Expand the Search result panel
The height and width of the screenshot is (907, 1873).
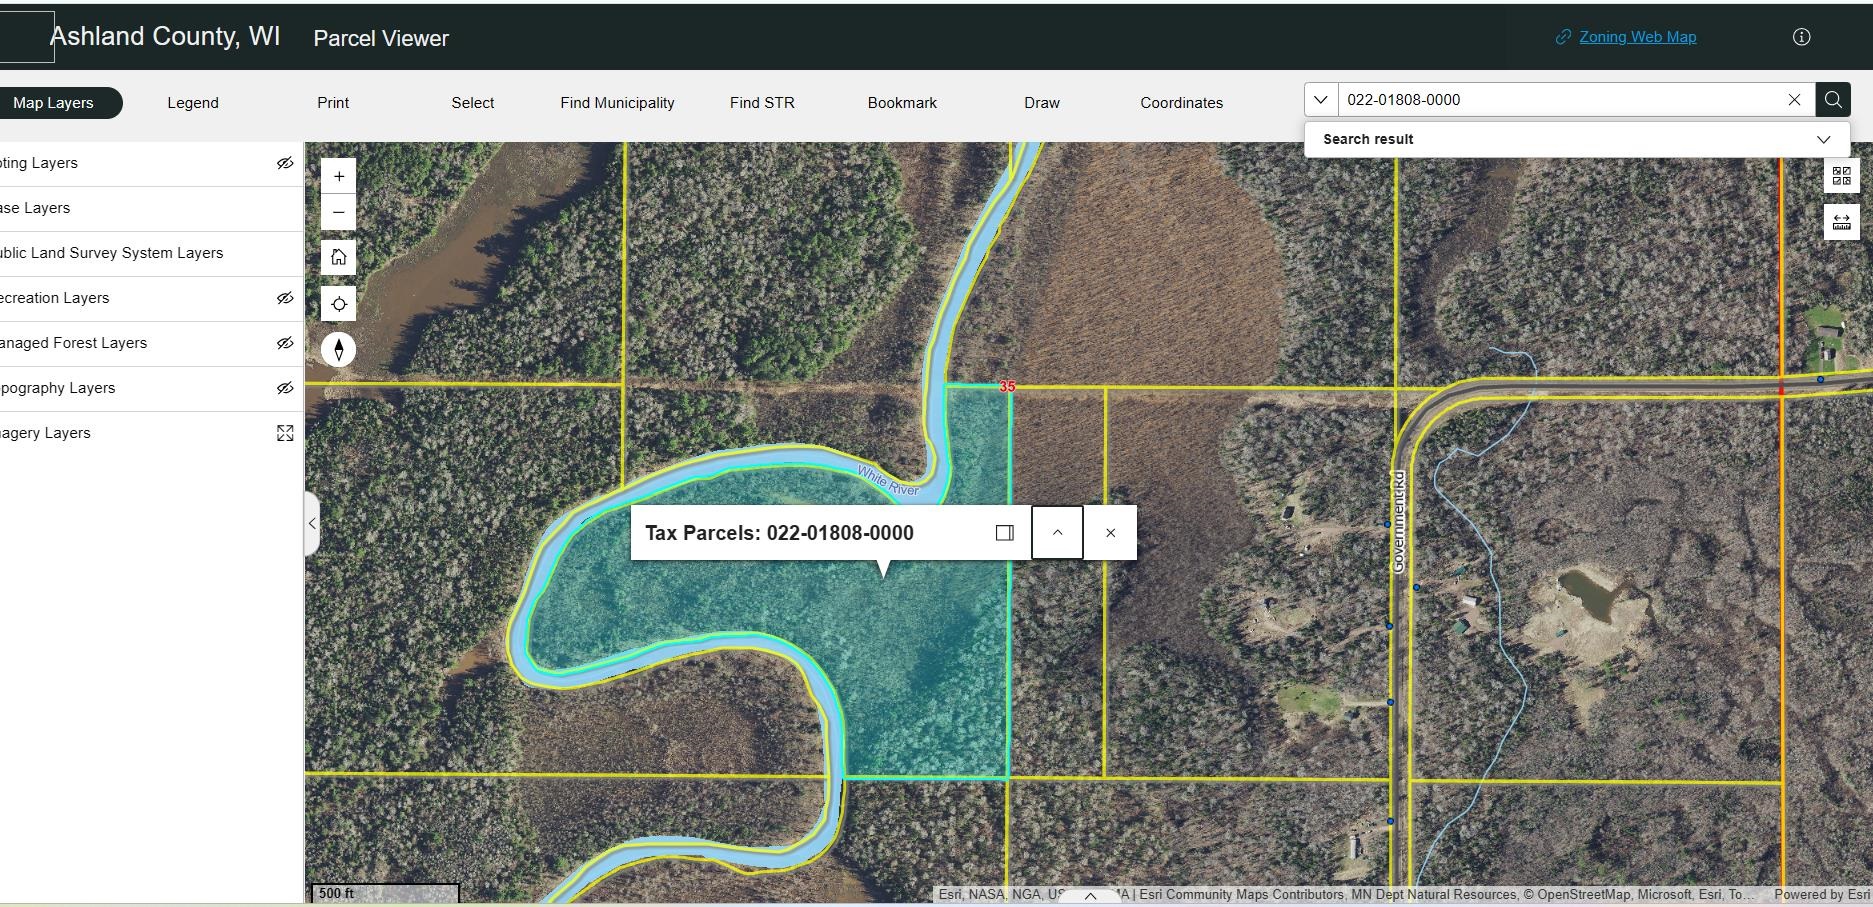[1823, 139]
